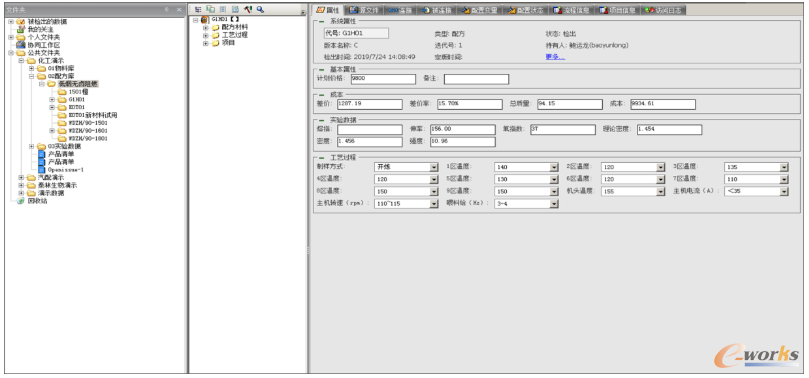Expand the 配方材料 node in structure tree

[x=206, y=27]
